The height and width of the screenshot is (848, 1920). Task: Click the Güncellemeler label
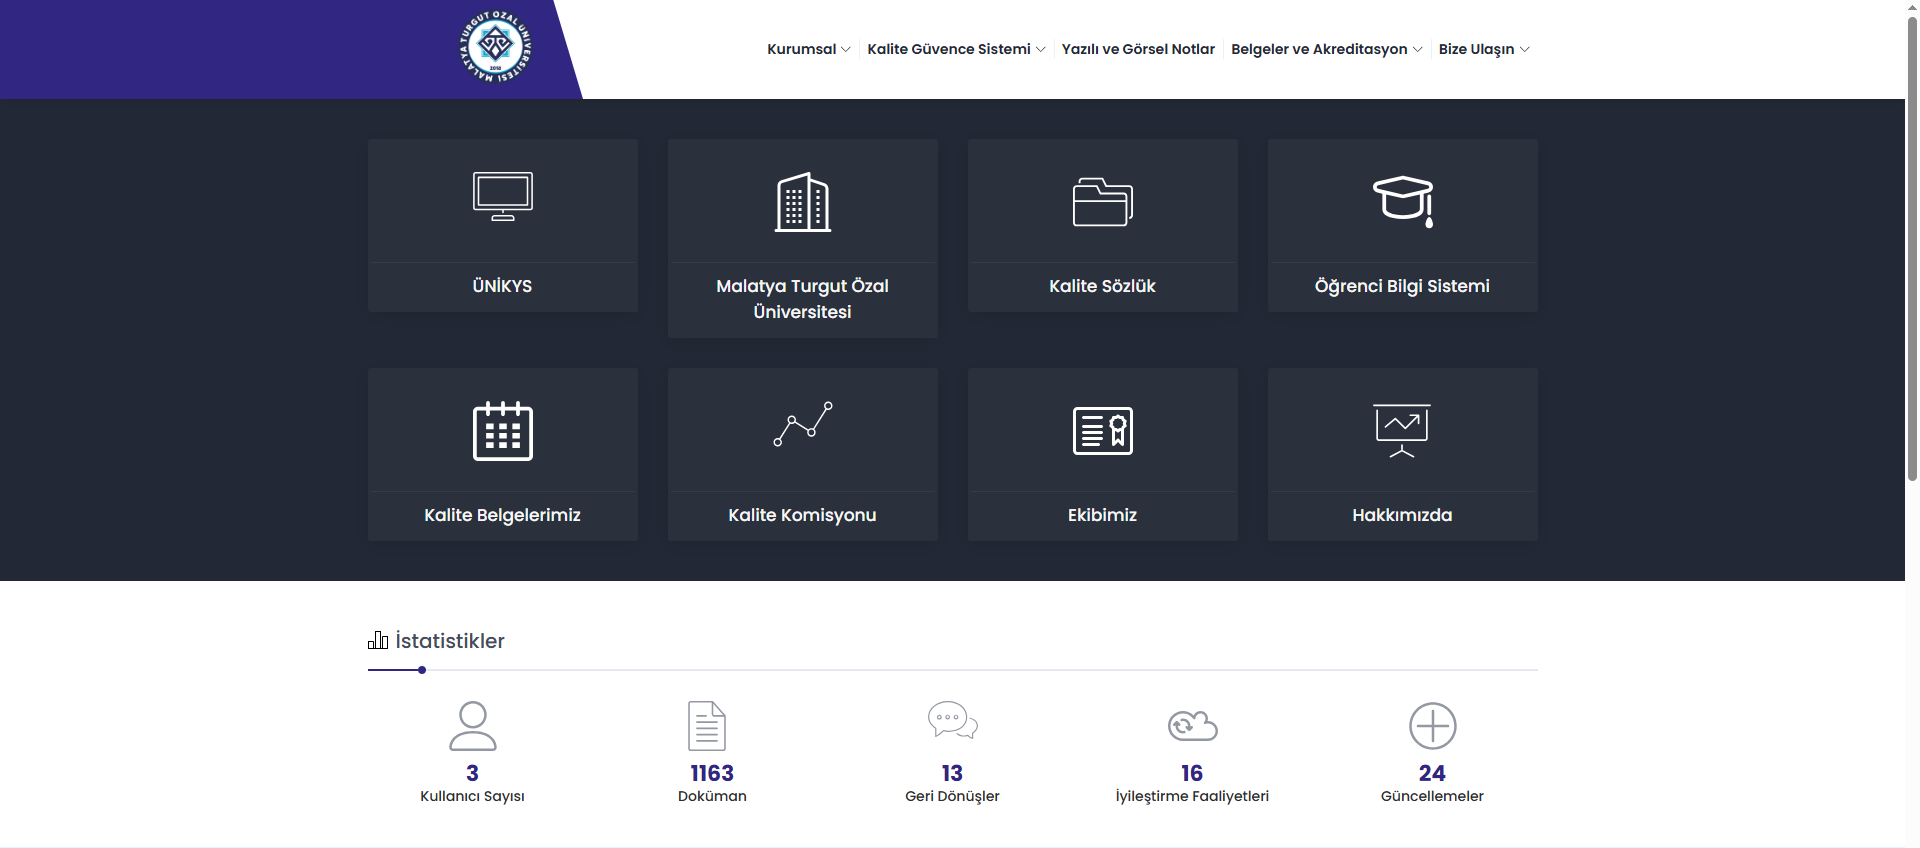pos(1432,796)
